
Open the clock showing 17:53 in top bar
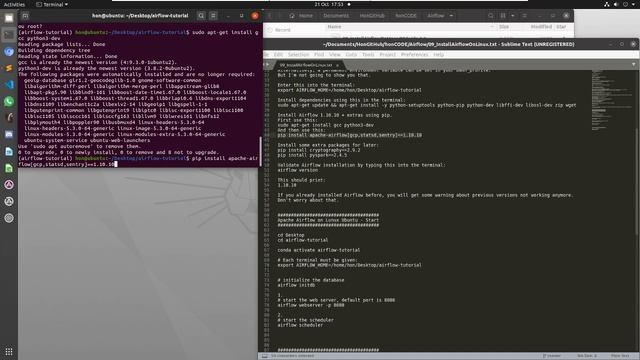point(329,4)
